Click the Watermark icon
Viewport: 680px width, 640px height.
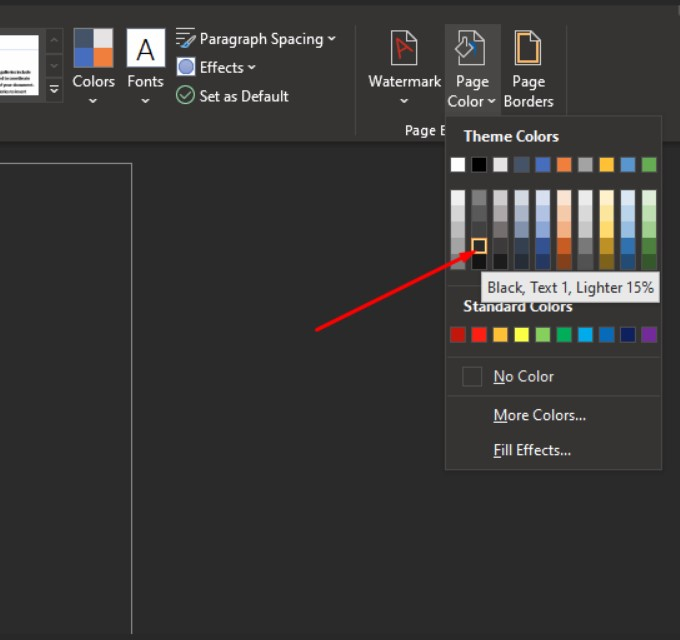[x=404, y=48]
